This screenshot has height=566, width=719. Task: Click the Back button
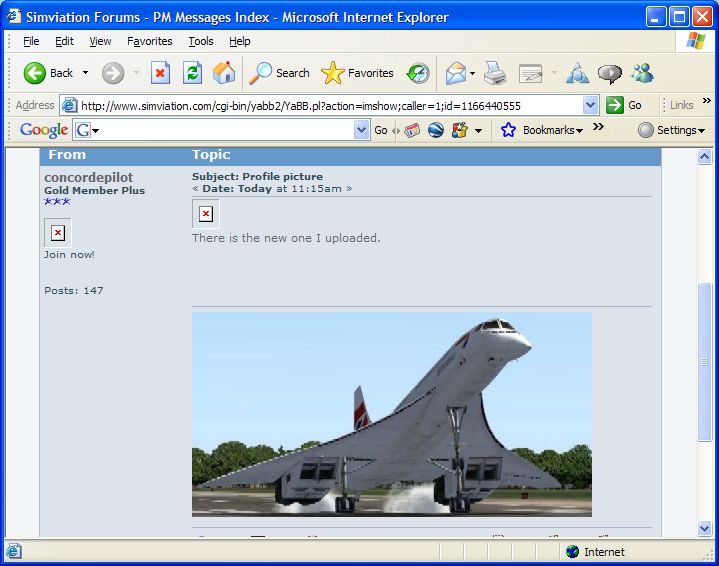point(49,73)
